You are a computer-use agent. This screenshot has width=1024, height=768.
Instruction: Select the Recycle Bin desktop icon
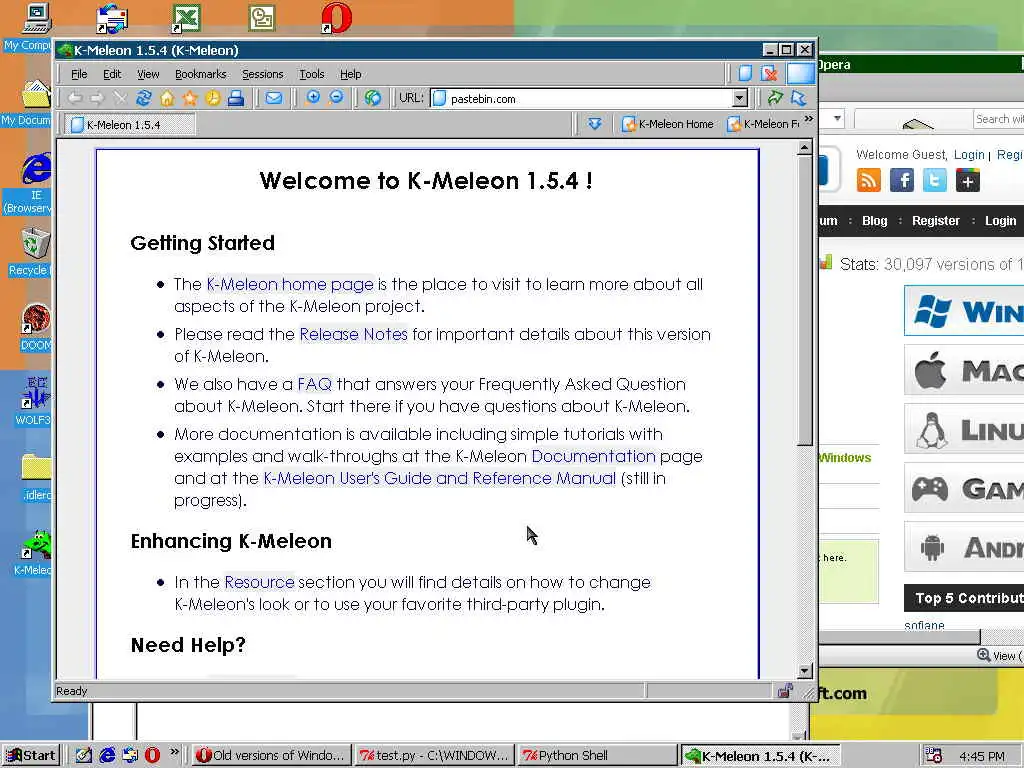tap(34, 244)
